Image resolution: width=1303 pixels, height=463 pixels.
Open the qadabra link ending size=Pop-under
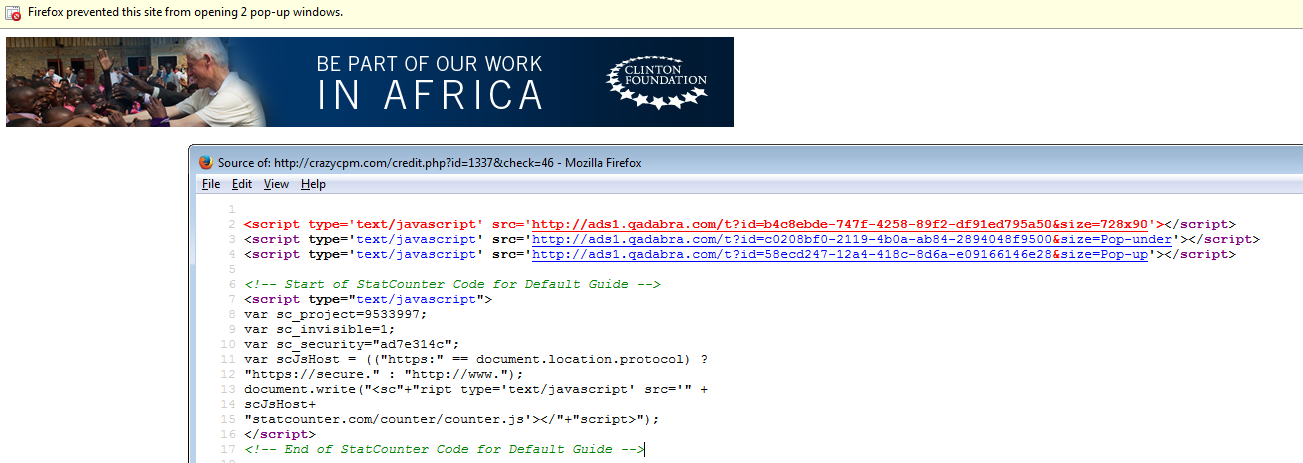(852, 239)
